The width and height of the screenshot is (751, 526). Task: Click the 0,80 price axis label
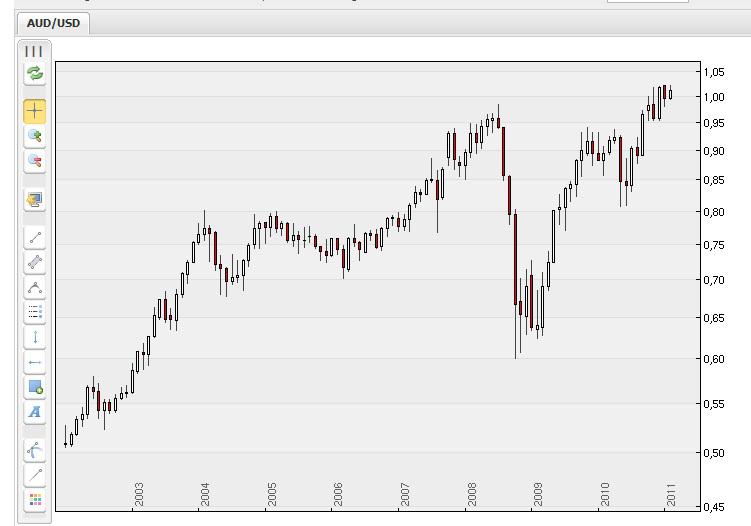tap(714, 211)
